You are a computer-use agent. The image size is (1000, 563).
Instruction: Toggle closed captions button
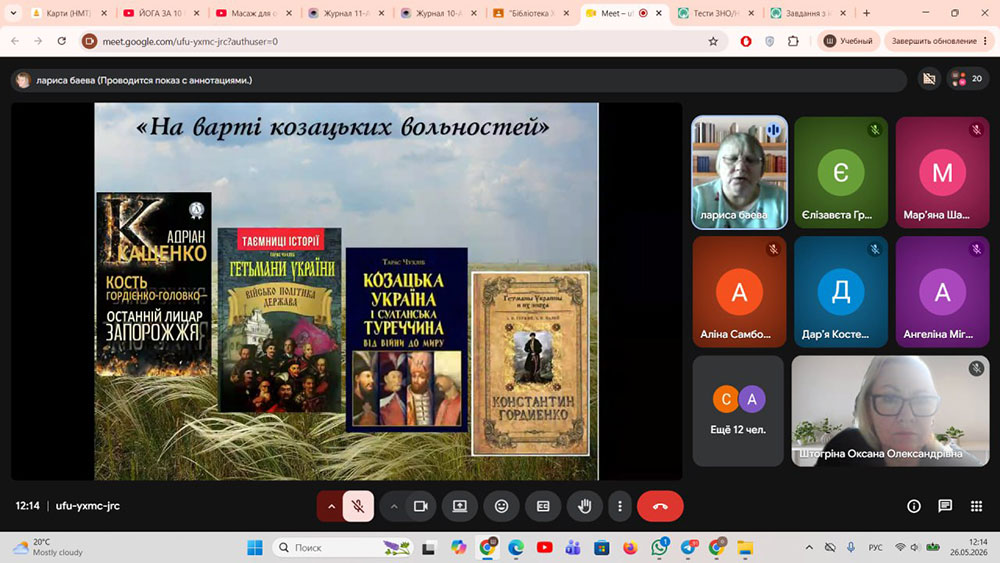coord(543,506)
